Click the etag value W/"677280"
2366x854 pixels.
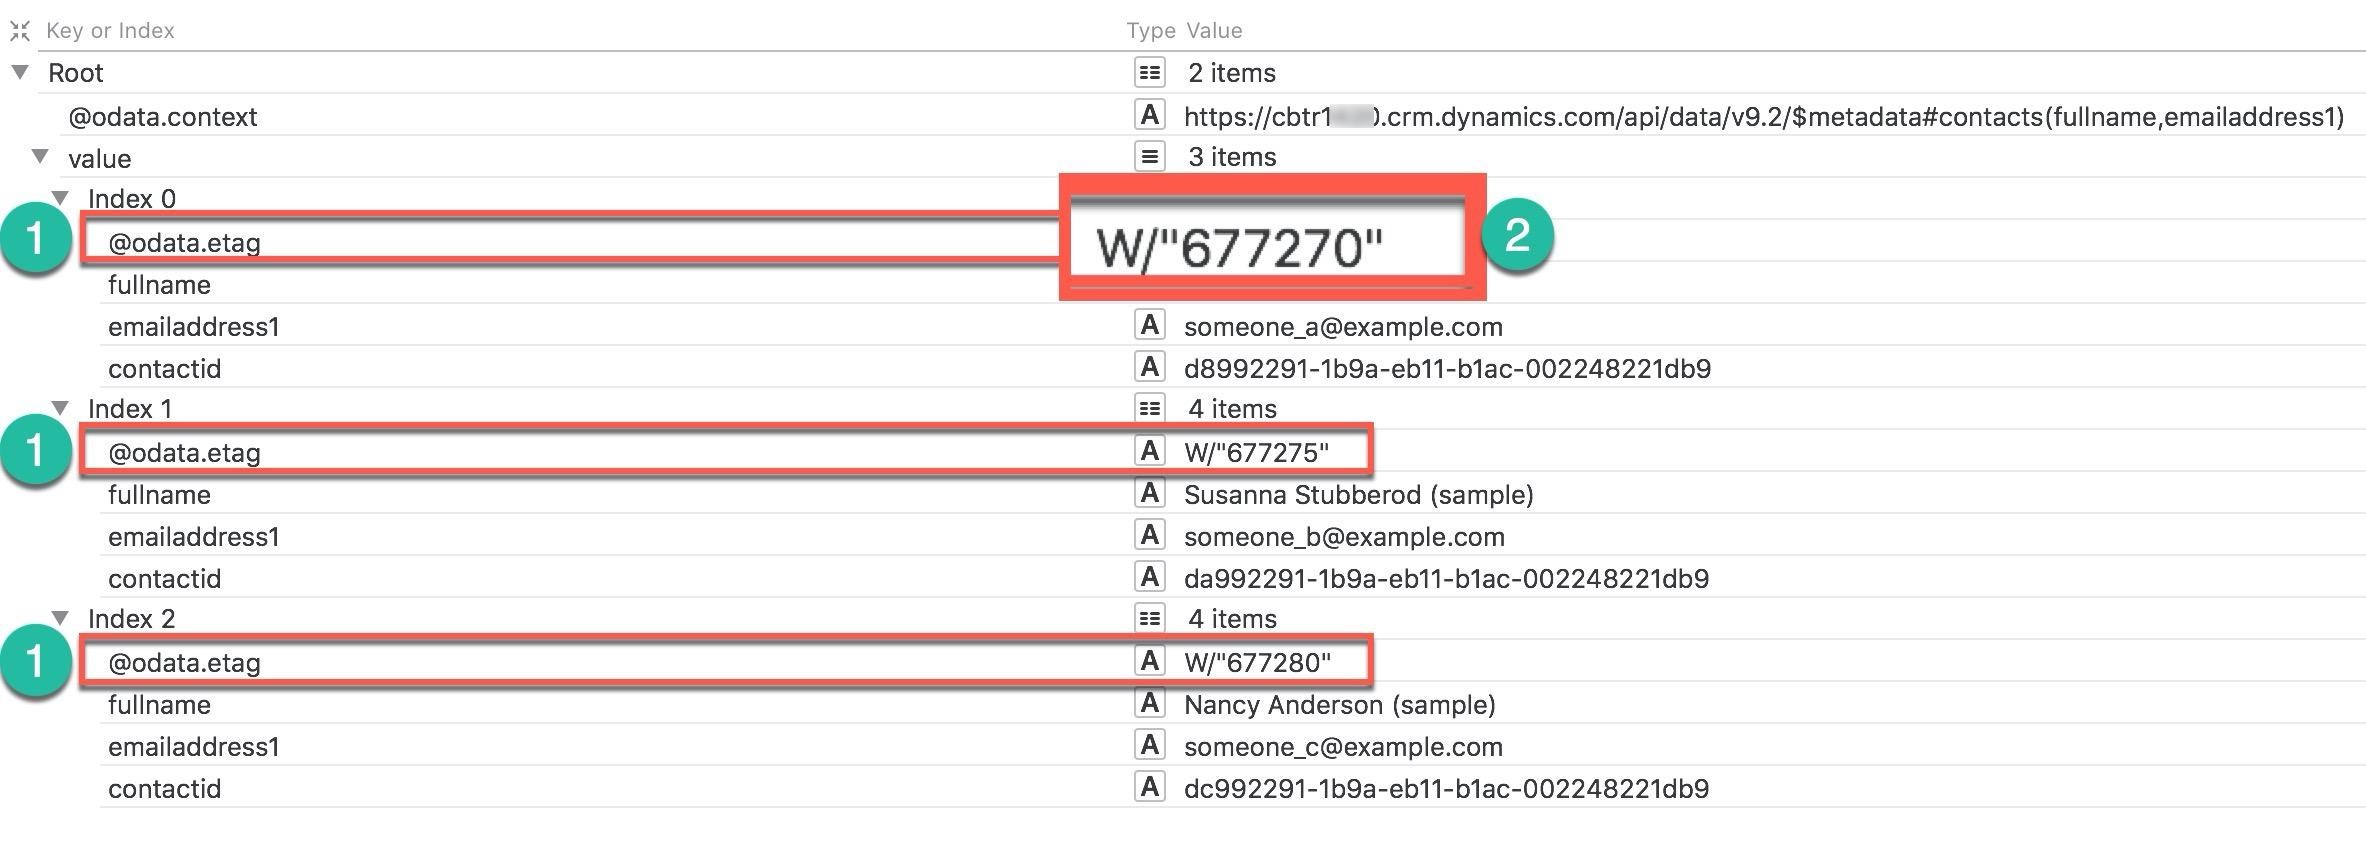1257,663
